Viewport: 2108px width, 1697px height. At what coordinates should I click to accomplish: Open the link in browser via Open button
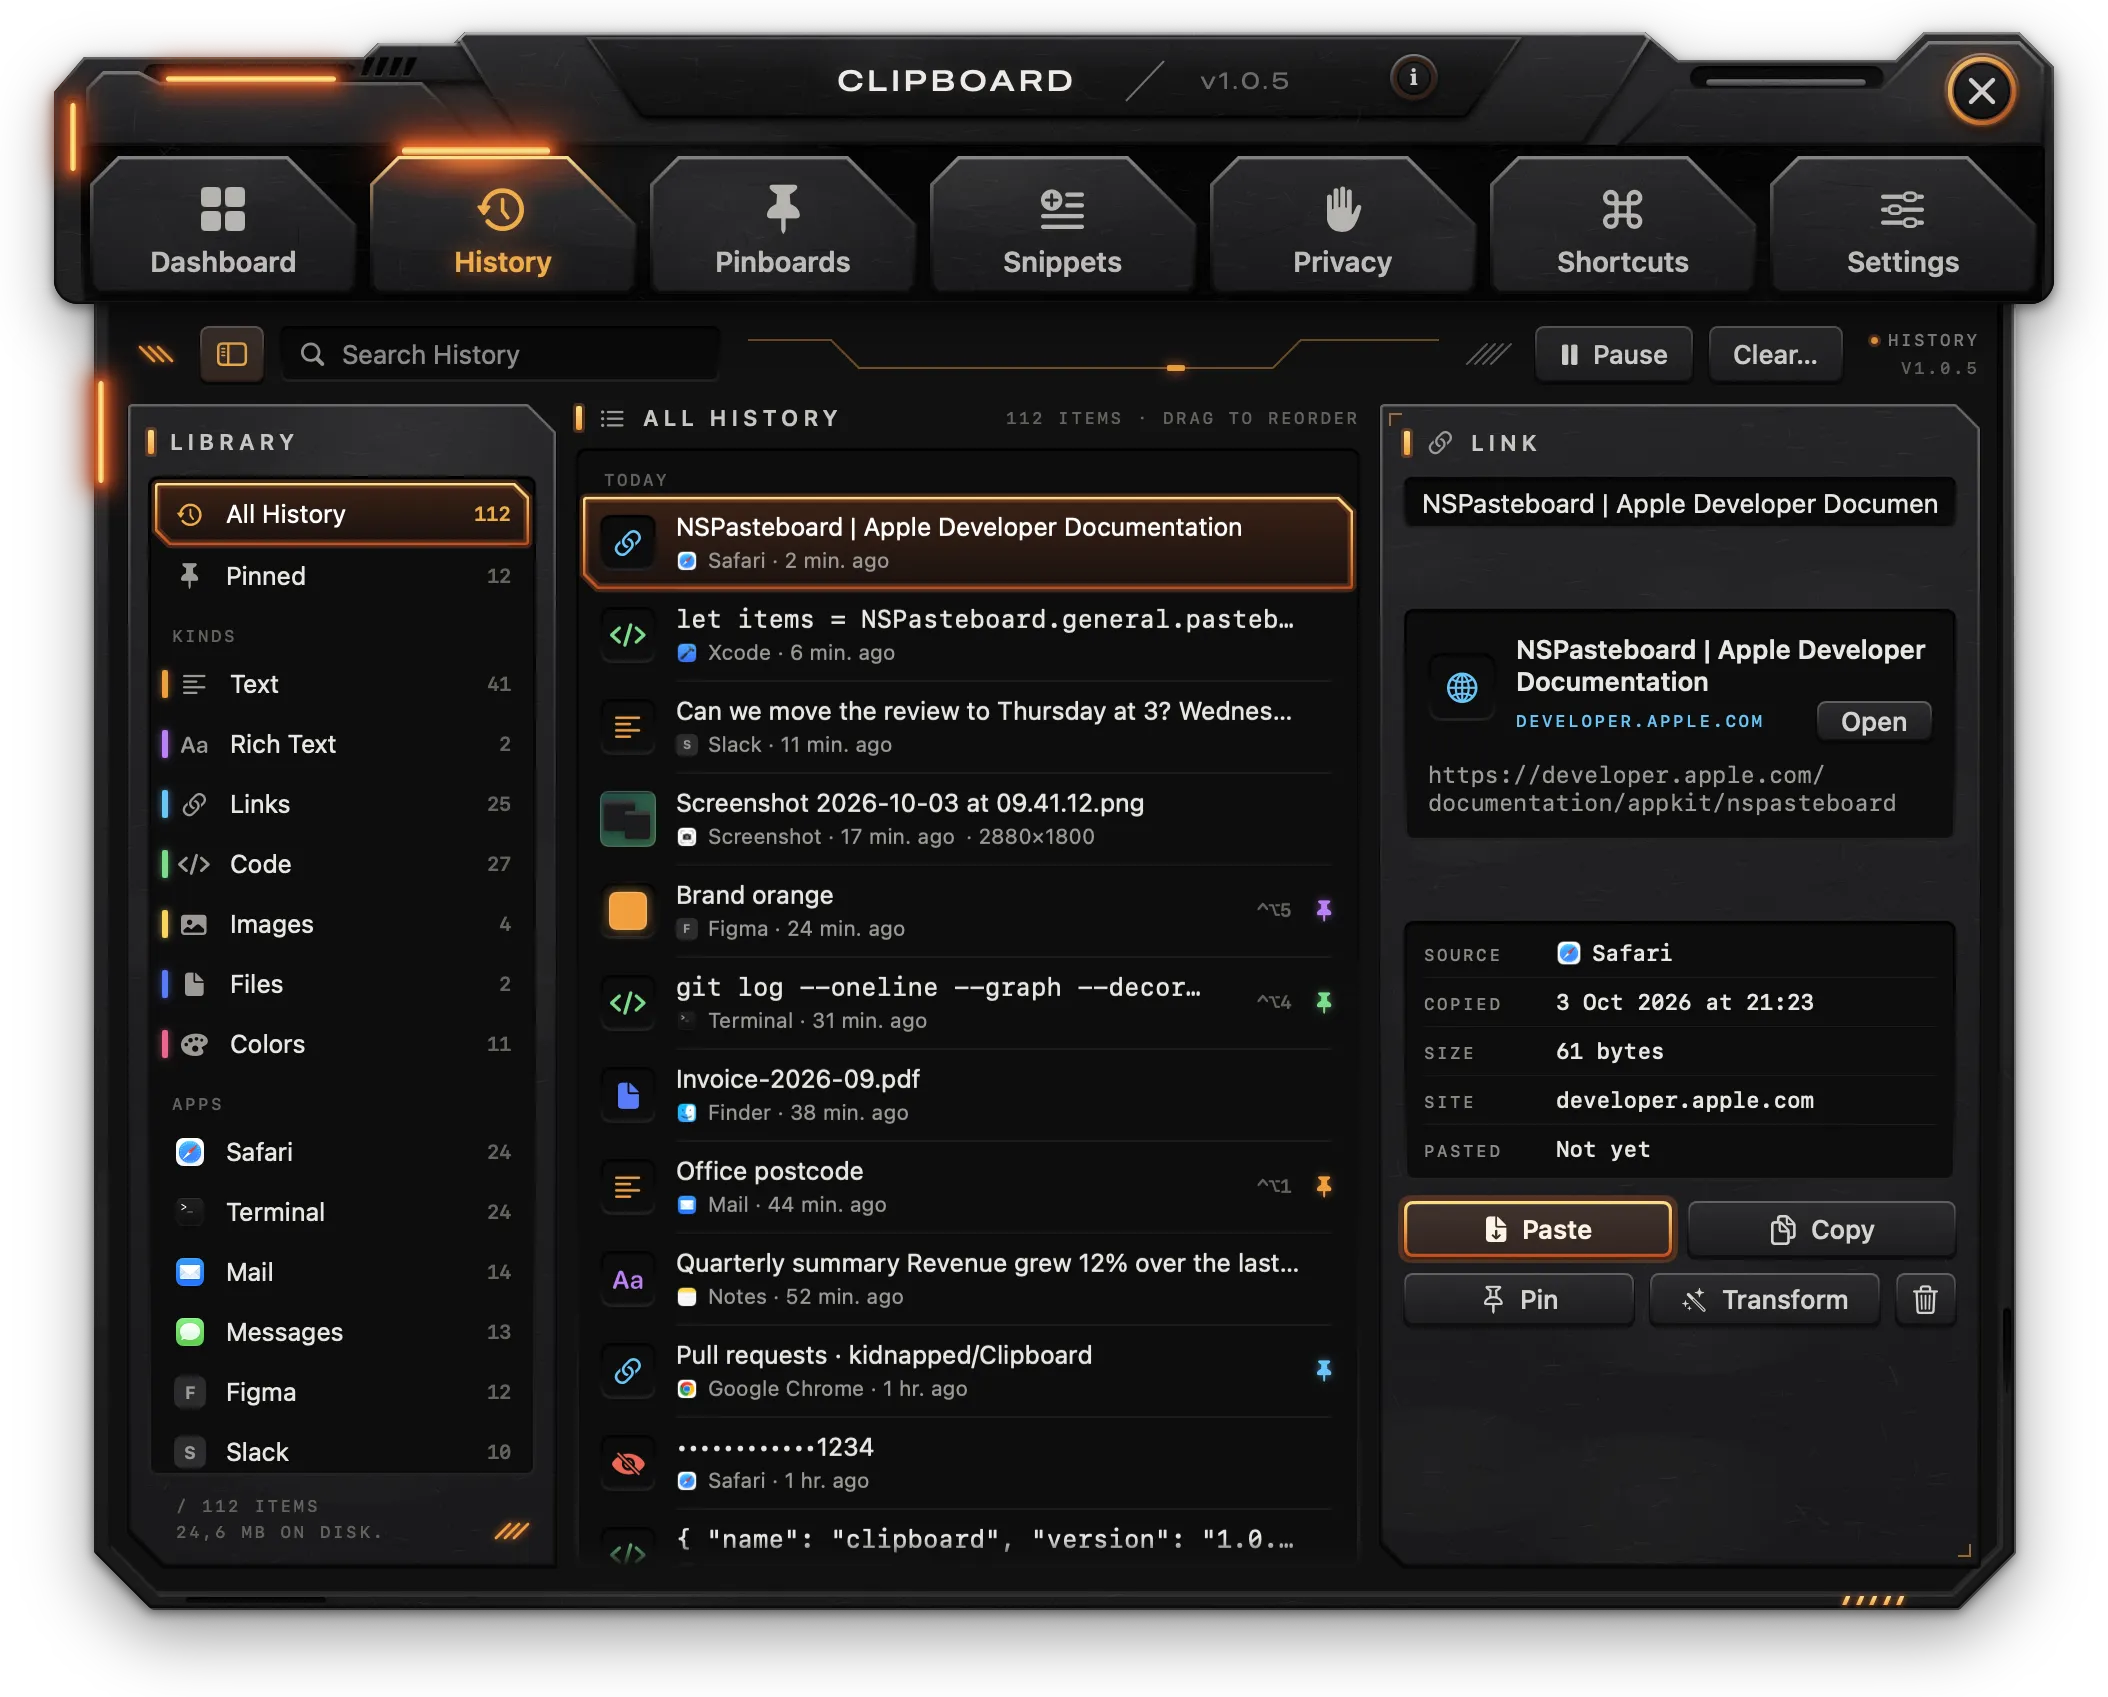pos(1873,722)
